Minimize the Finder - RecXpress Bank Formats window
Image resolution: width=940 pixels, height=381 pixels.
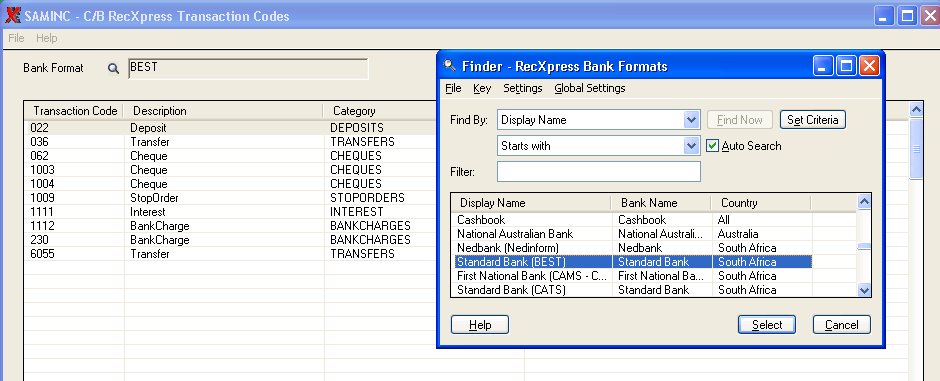tap(823, 66)
